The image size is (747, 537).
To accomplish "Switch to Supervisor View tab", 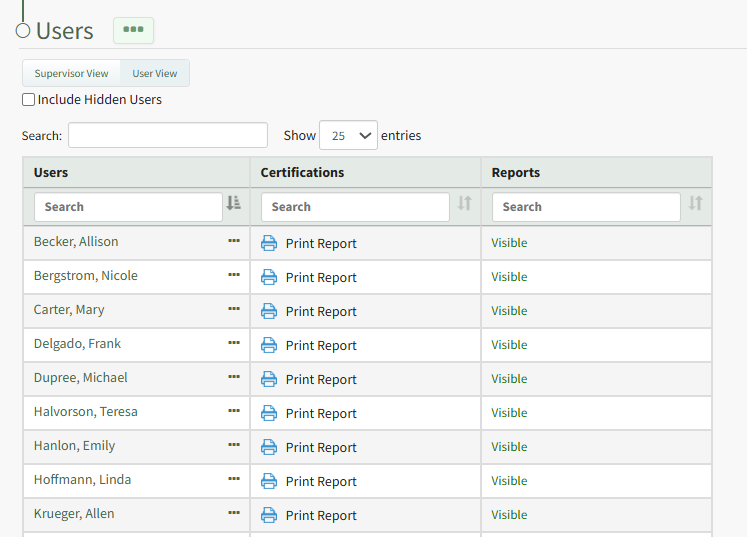I will click(71, 73).
